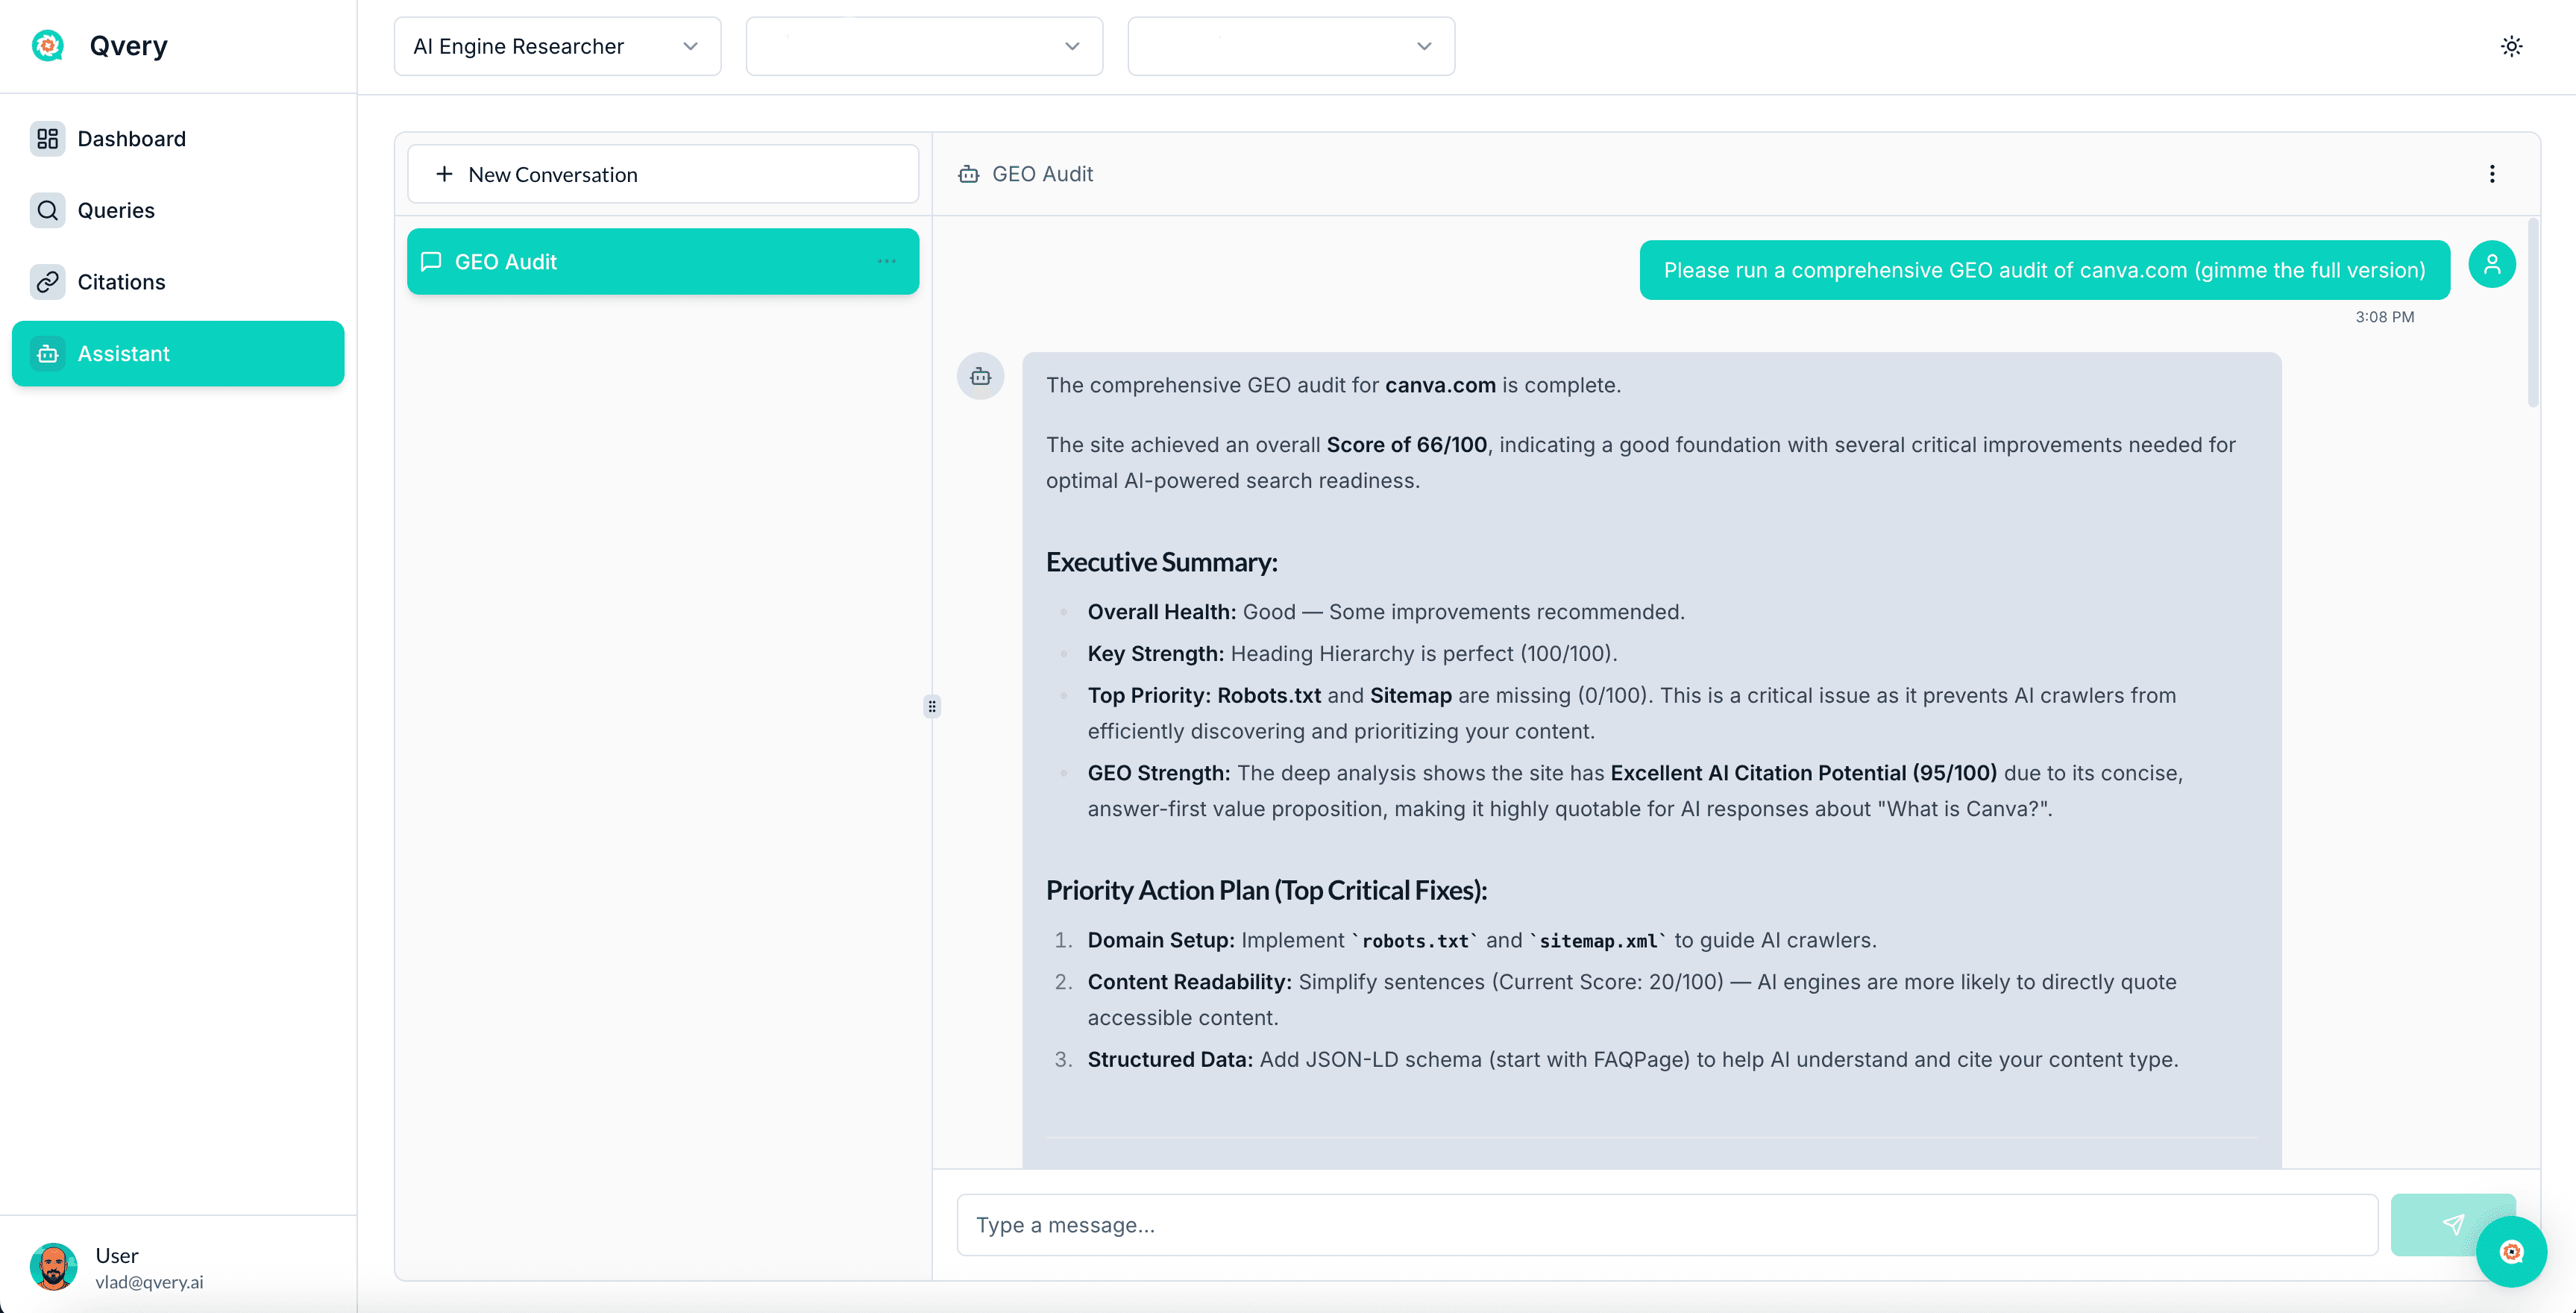Open the second empty header dropdown
The height and width of the screenshot is (1313, 2576).
924,46
